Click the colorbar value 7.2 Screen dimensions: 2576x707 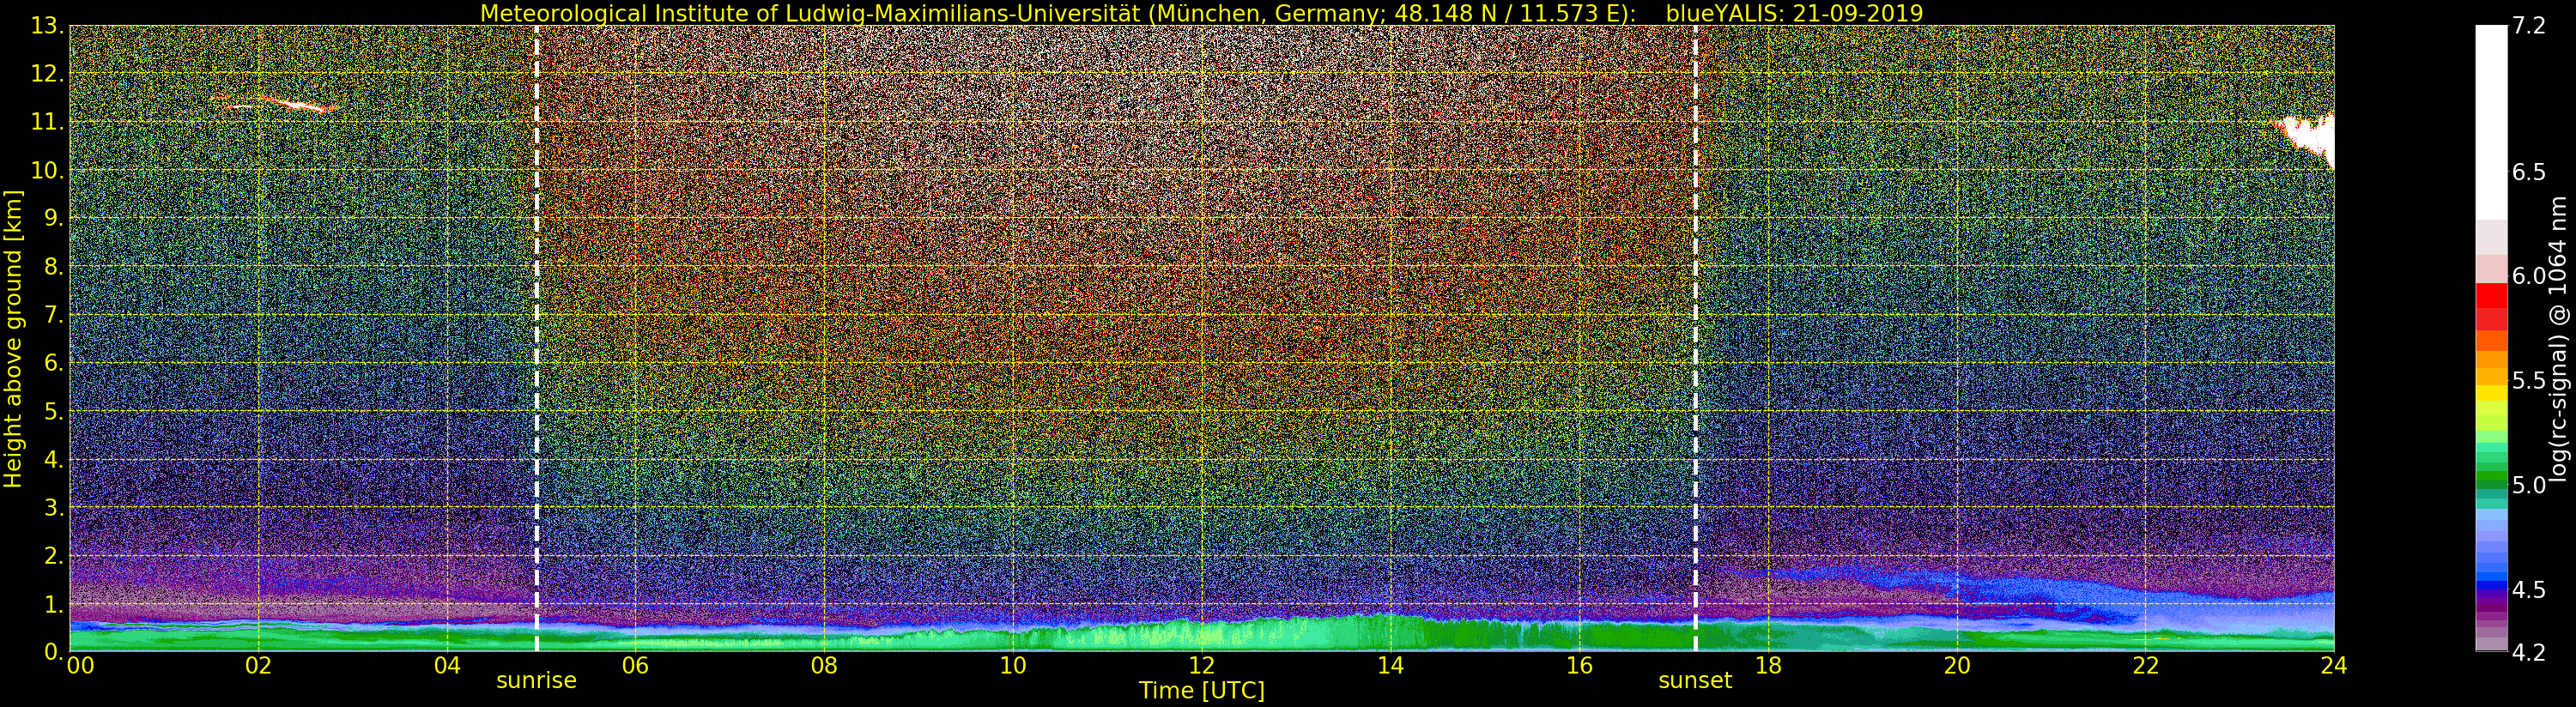(x=2529, y=26)
